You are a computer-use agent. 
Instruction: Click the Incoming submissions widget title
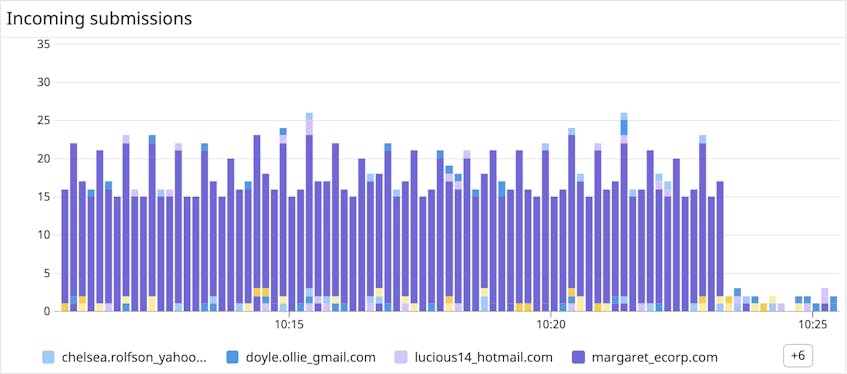99,18
